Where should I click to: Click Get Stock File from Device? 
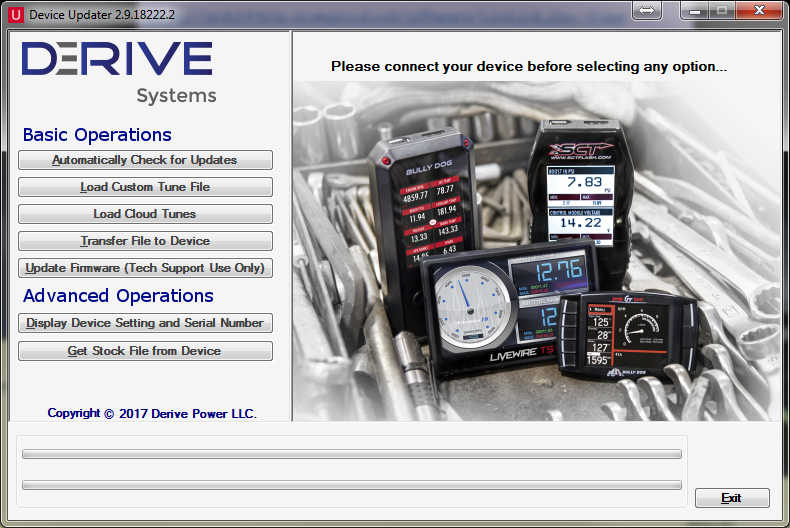coord(145,351)
